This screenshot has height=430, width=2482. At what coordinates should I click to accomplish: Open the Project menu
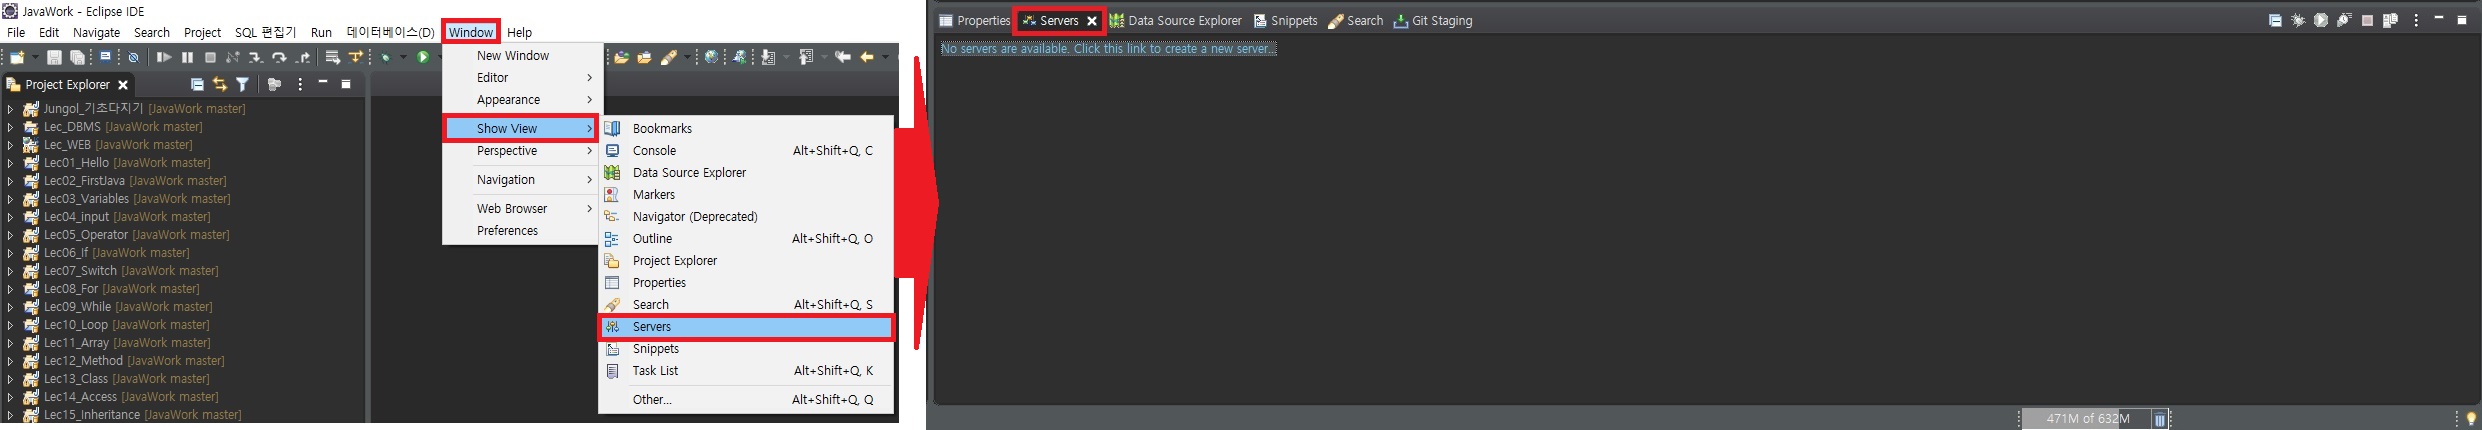pyautogui.click(x=202, y=32)
